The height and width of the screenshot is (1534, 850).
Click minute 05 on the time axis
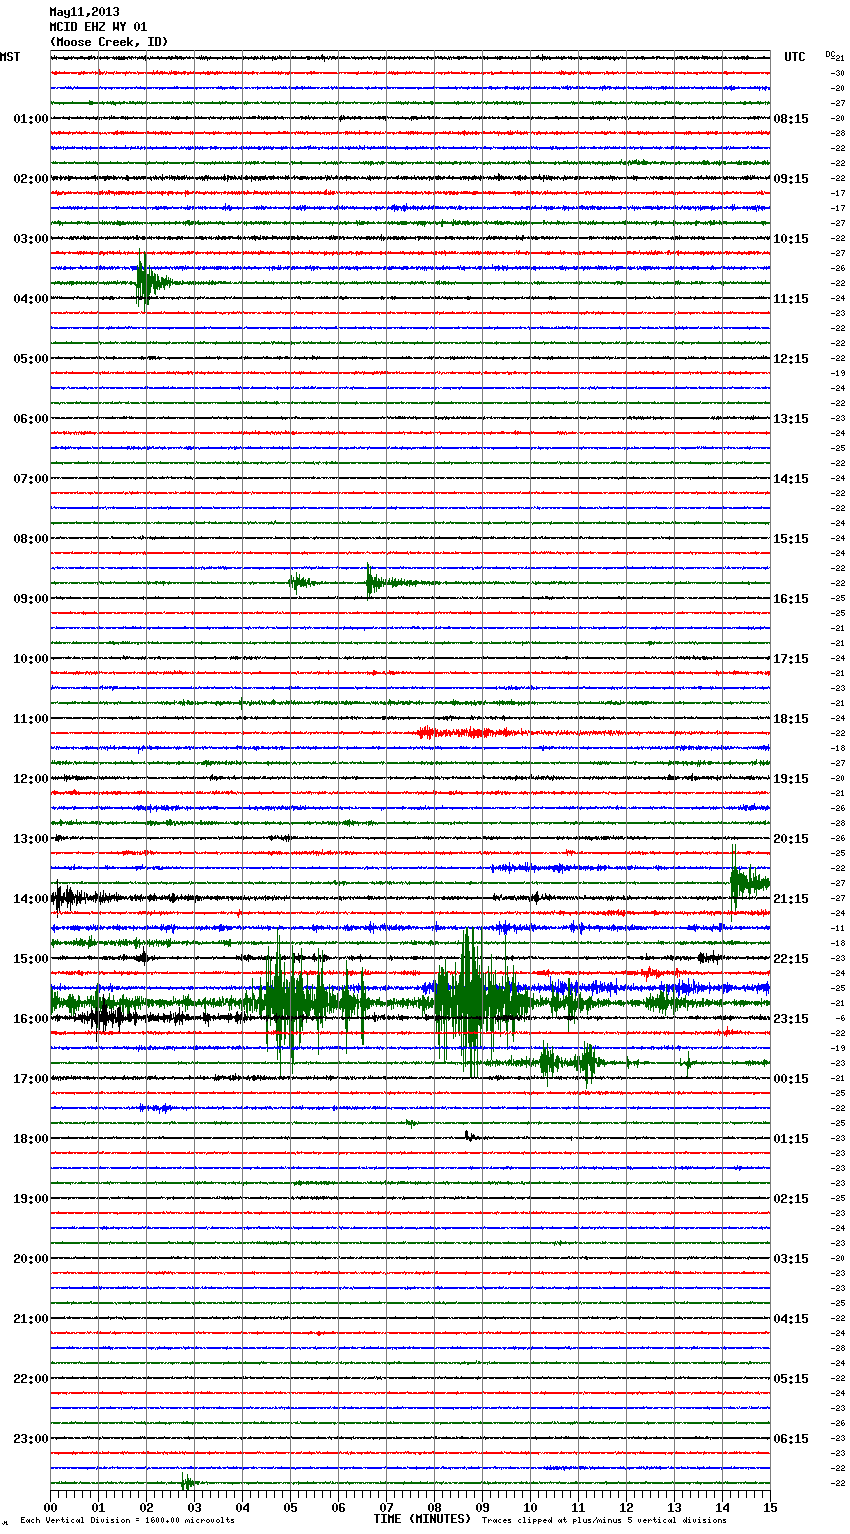pyautogui.click(x=290, y=1507)
